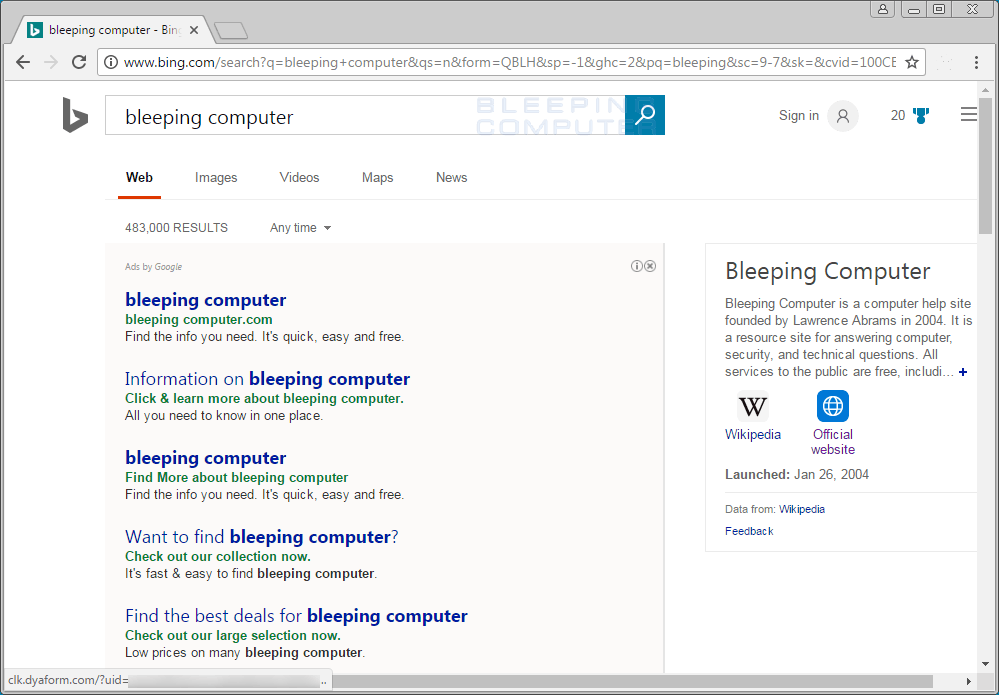
Task: Close the bleeping computer browser tab
Action: coord(194,30)
